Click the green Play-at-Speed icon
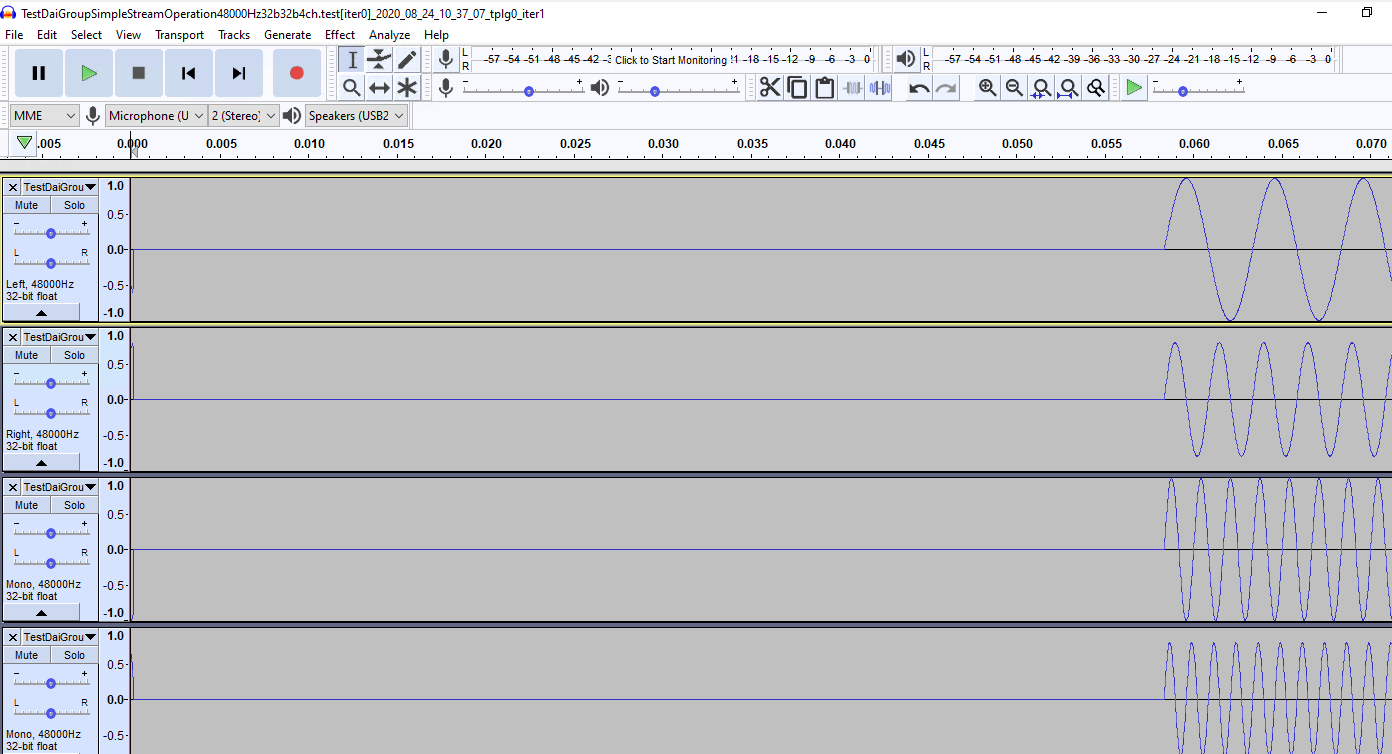The height and width of the screenshot is (754, 1392). [x=1133, y=88]
